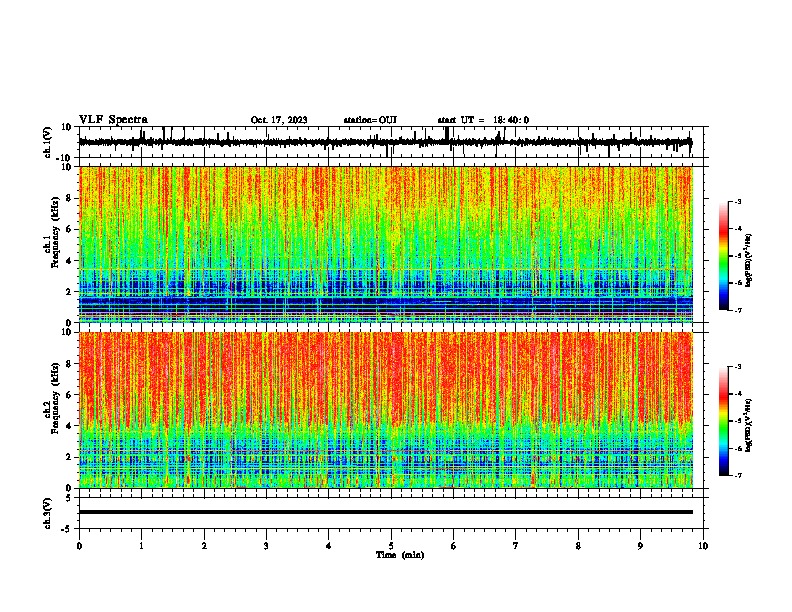Click the ch.1 spectrogram color scale bar

[723, 256]
